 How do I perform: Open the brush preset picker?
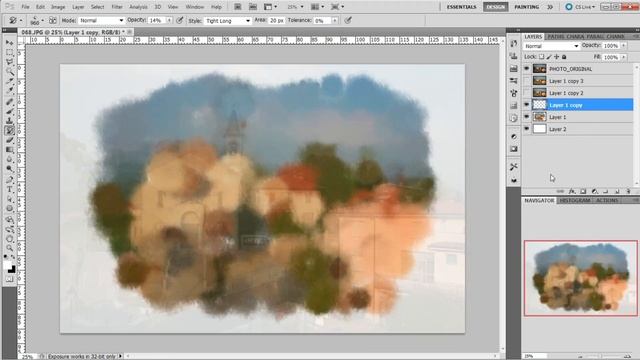tap(36, 20)
